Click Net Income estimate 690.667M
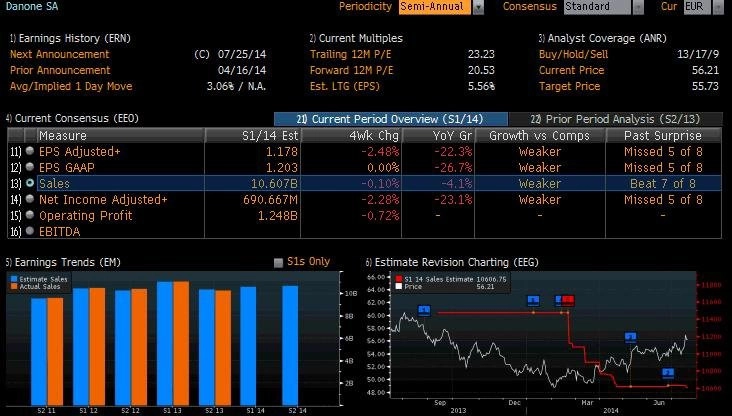The height and width of the screenshot is (416, 732). click(271, 199)
